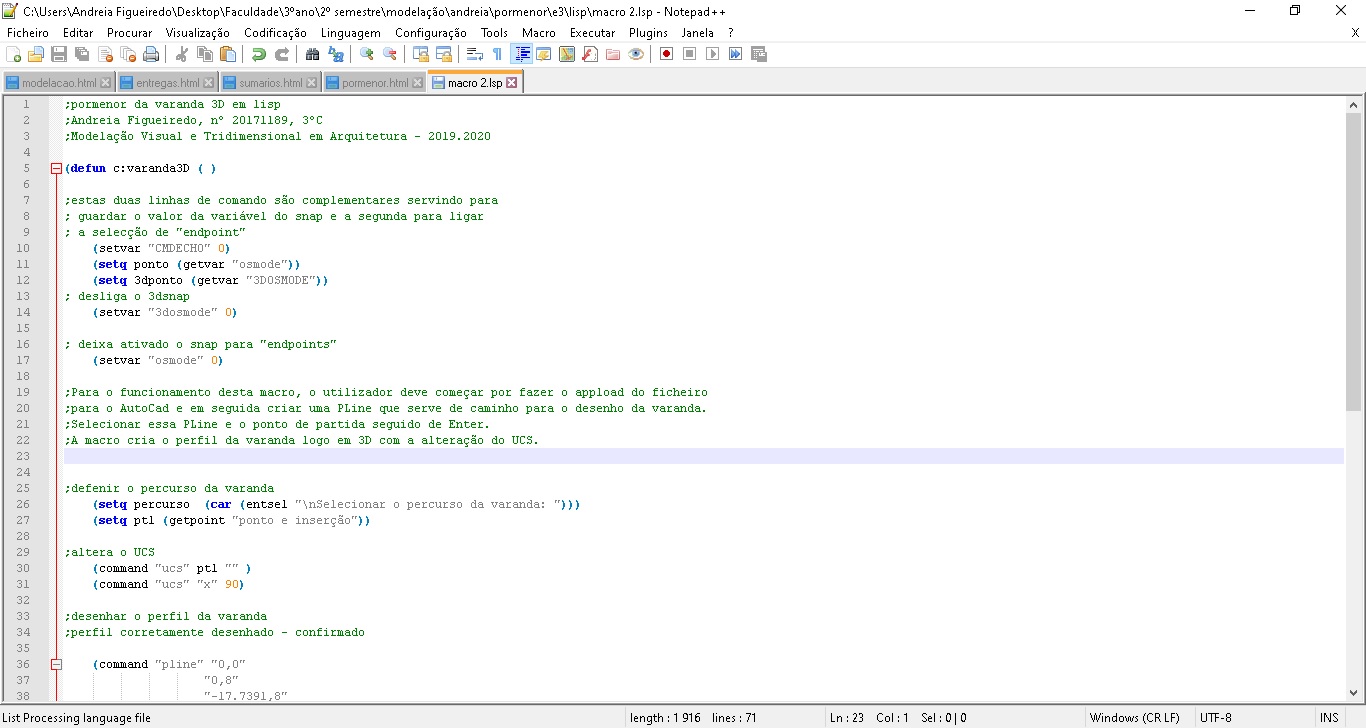This screenshot has width=1366, height=728.
Task: Run the macro multiple times icon
Action: pos(735,54)
